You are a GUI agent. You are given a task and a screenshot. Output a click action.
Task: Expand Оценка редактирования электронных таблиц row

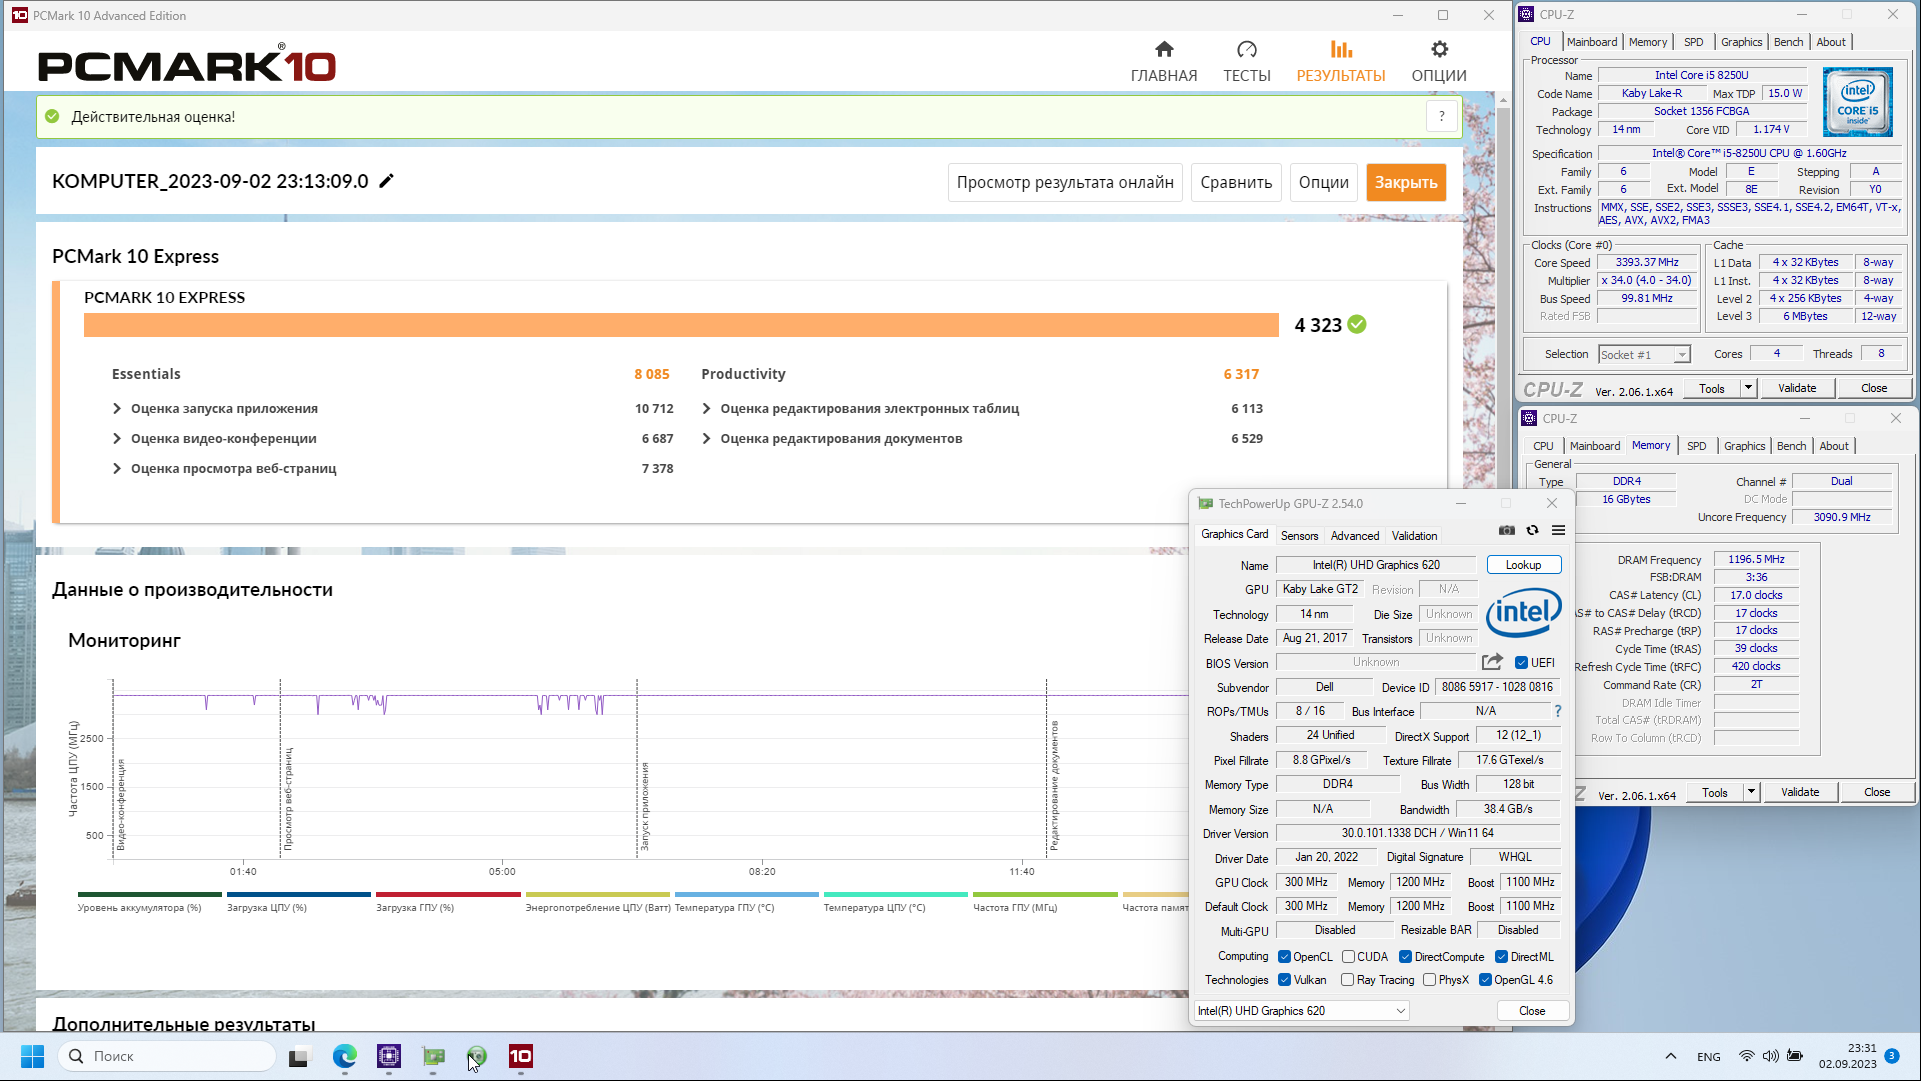tap(707, 408)
